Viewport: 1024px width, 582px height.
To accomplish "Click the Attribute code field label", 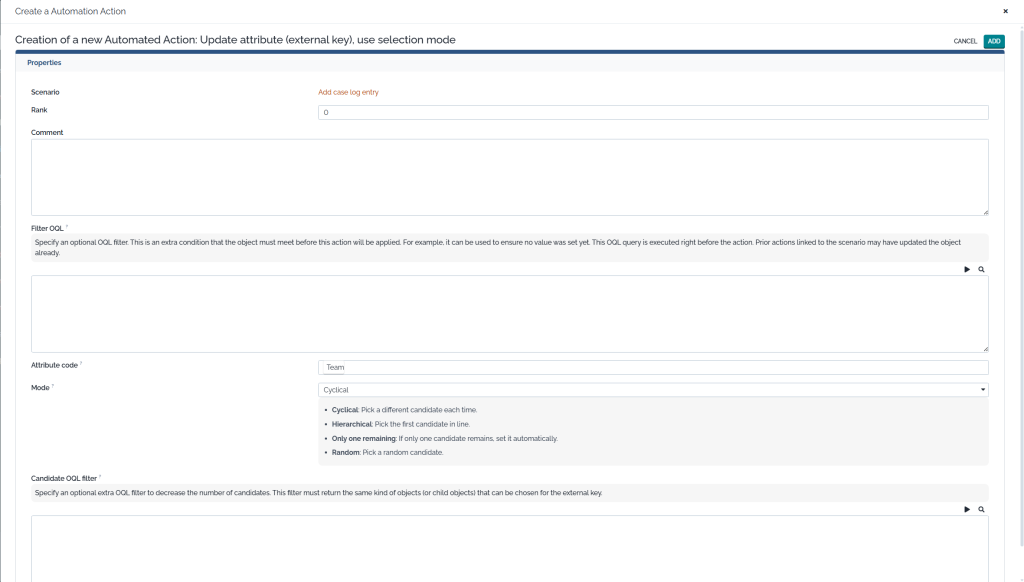I will coord(54,365).
